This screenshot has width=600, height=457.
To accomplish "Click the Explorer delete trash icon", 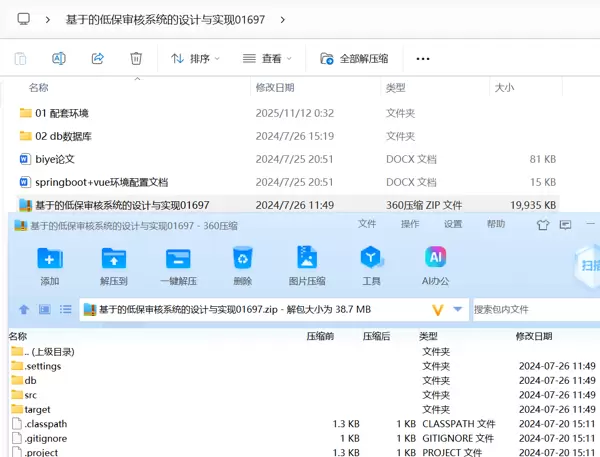I will pyautogui.click(x=137, y=59).
